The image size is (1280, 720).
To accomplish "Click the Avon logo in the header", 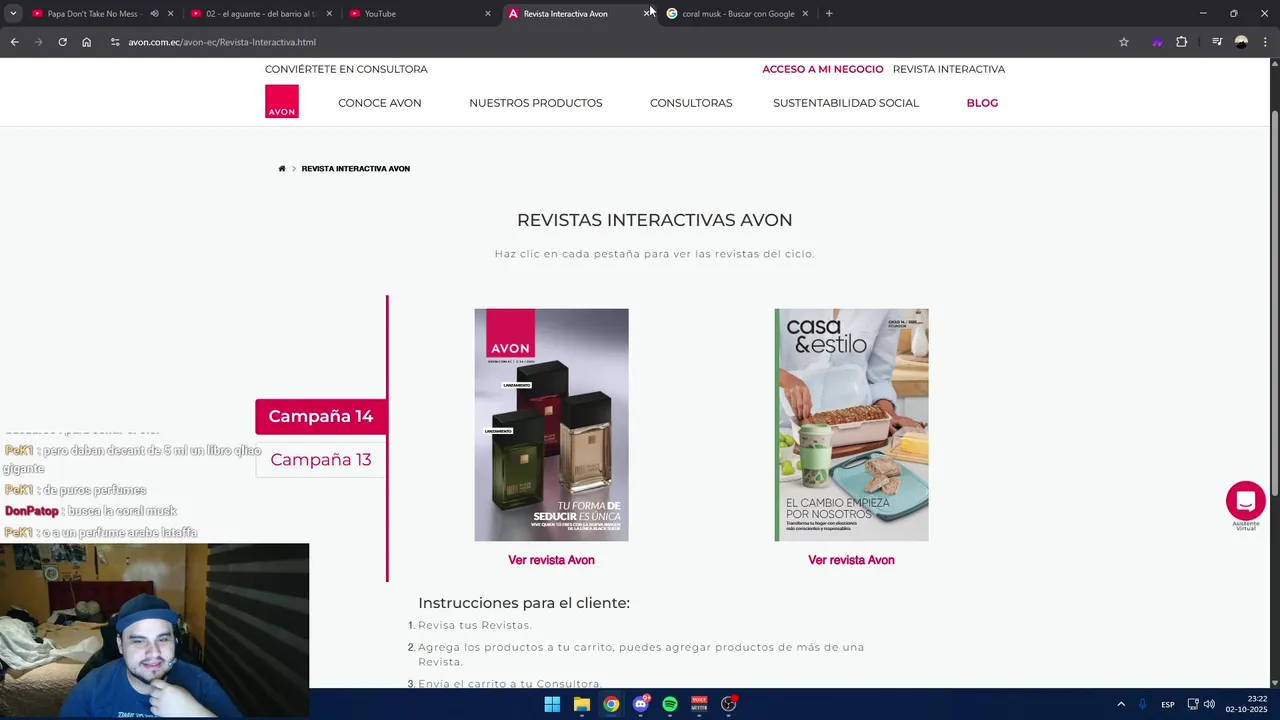I will 282,101.
